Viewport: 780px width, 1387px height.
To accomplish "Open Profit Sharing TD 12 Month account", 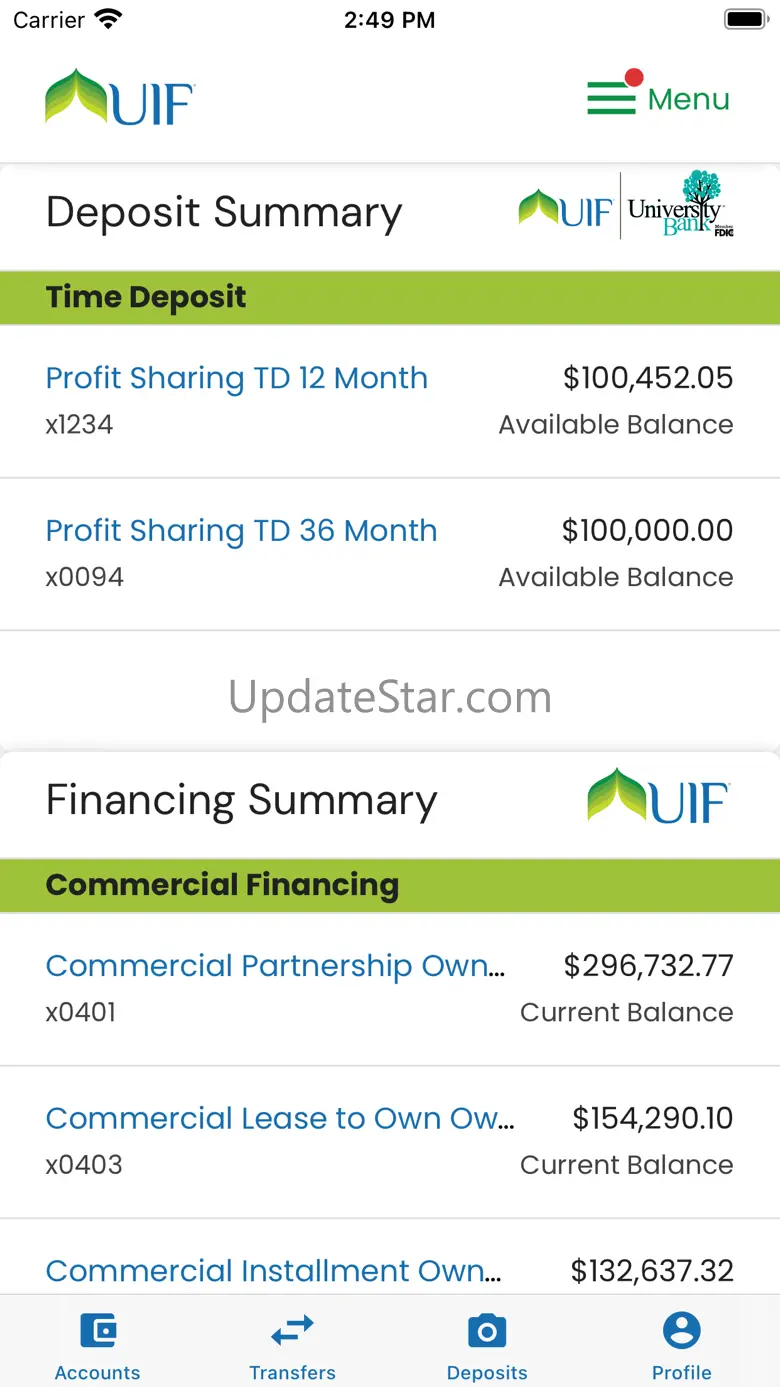I will click(237, 378).
